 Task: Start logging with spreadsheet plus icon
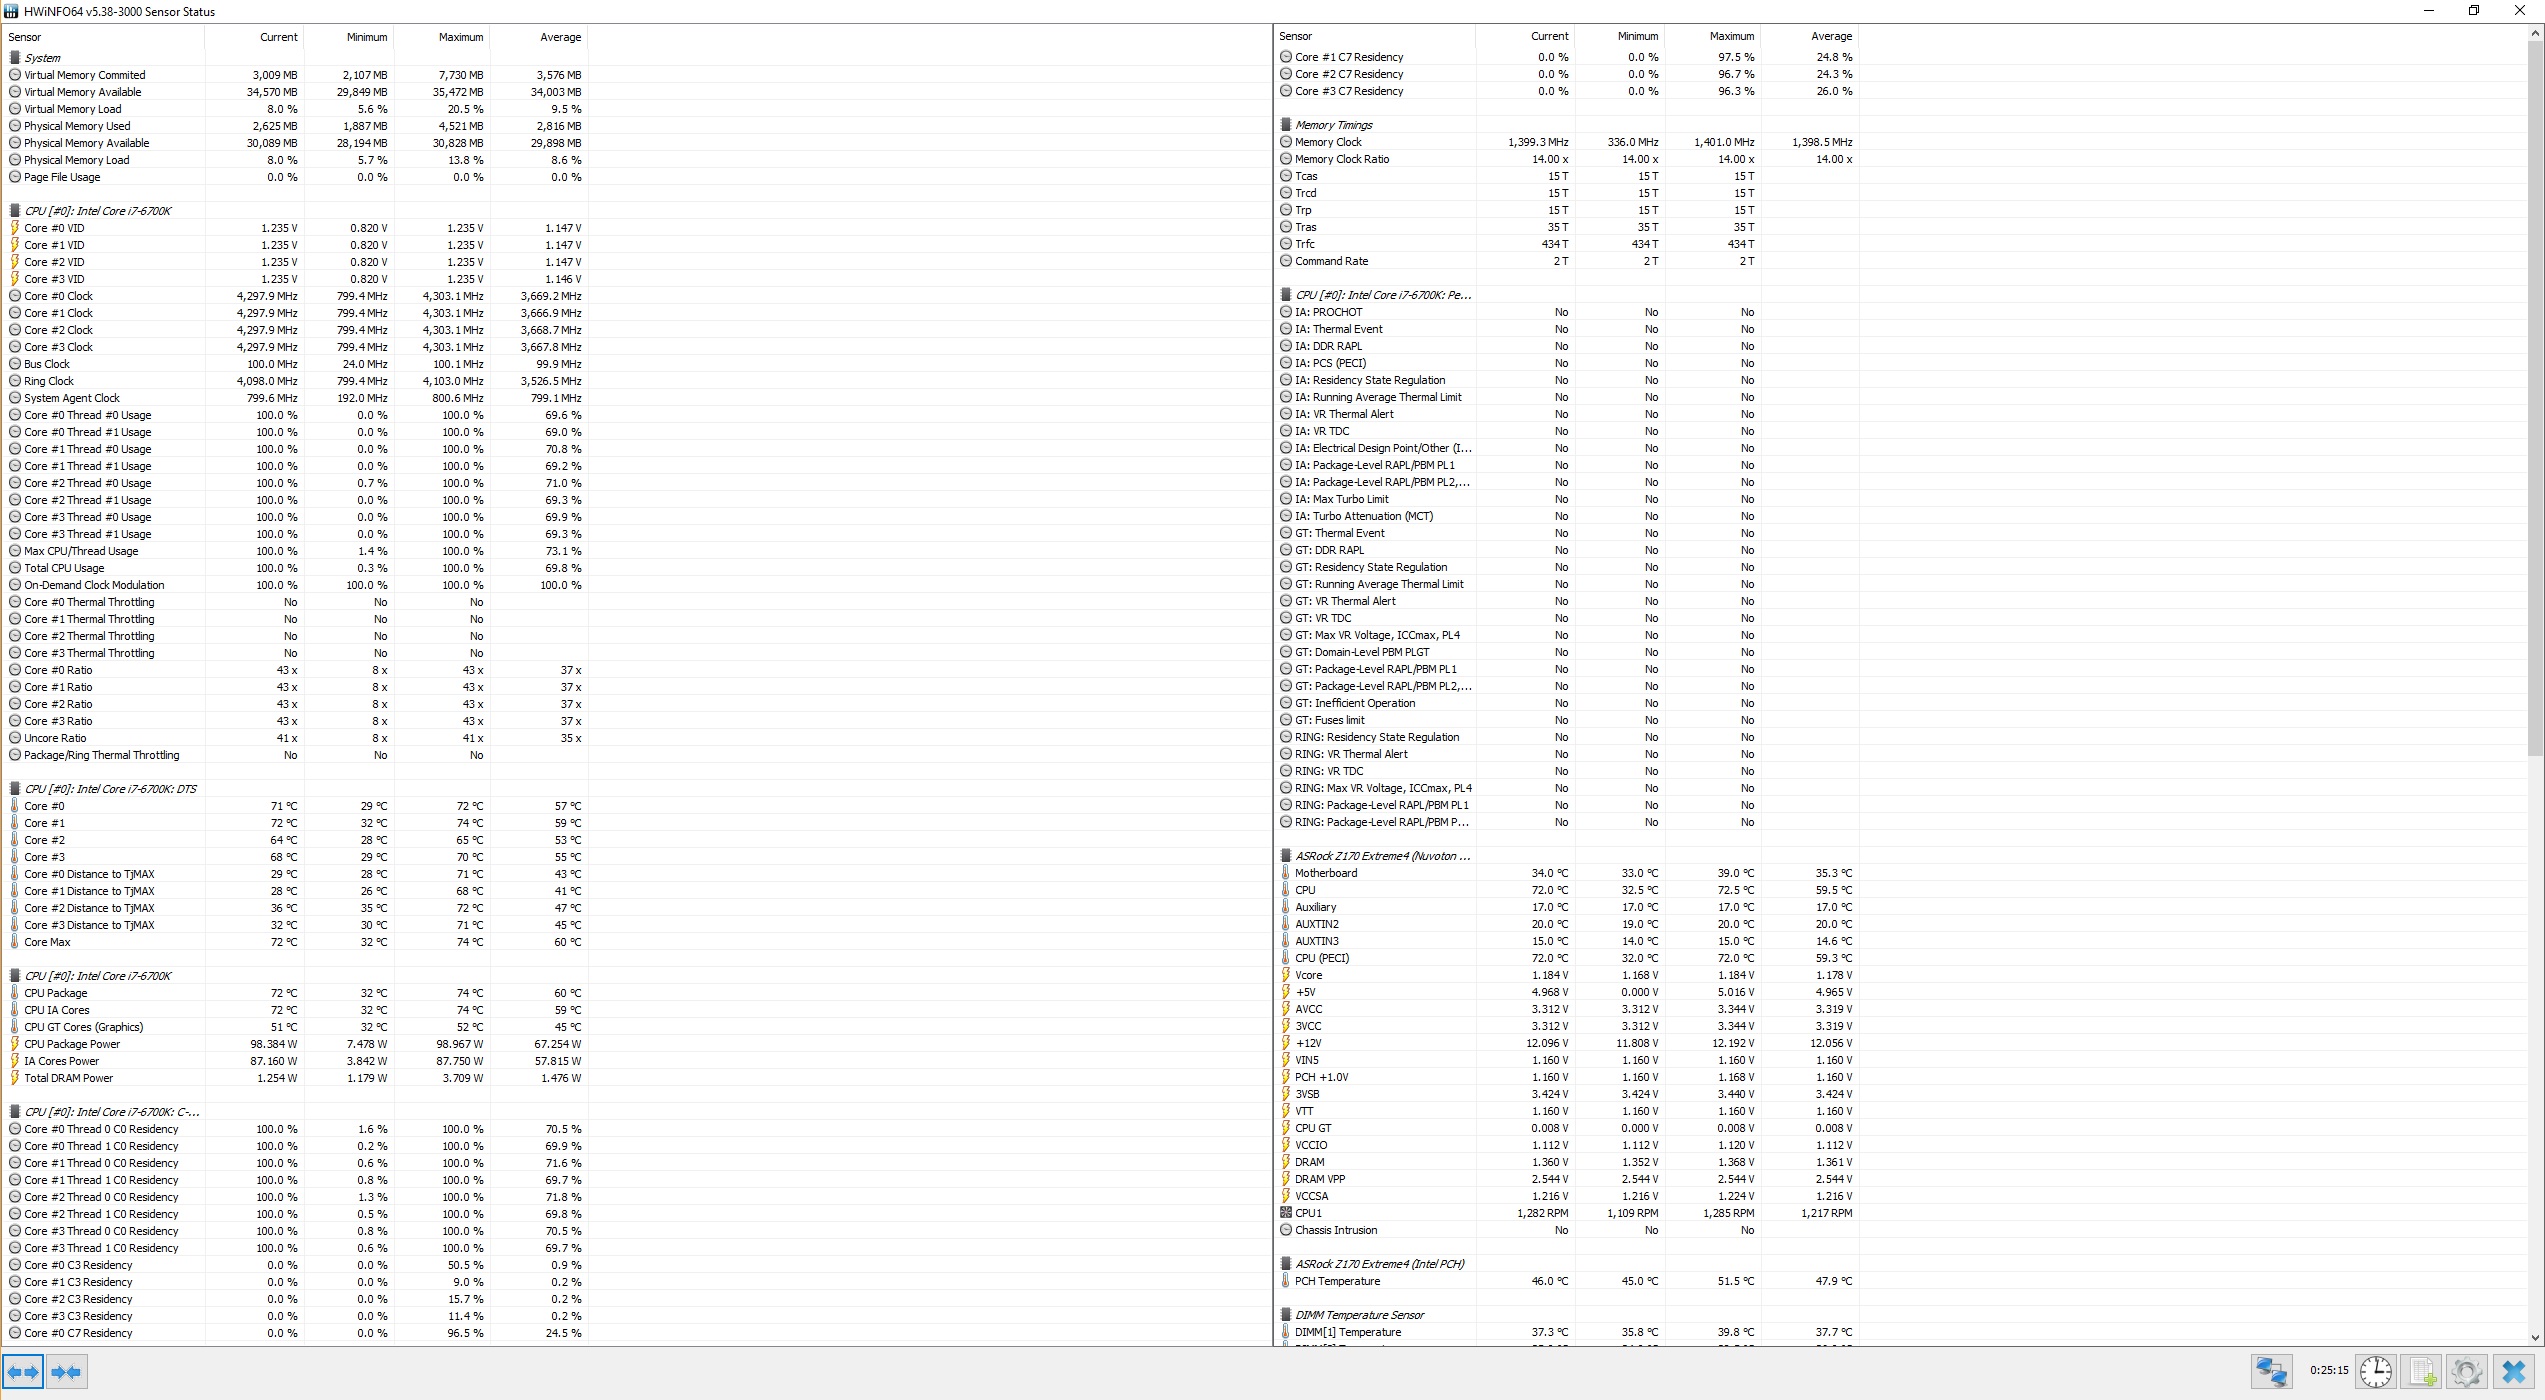click(2421, 1372)
